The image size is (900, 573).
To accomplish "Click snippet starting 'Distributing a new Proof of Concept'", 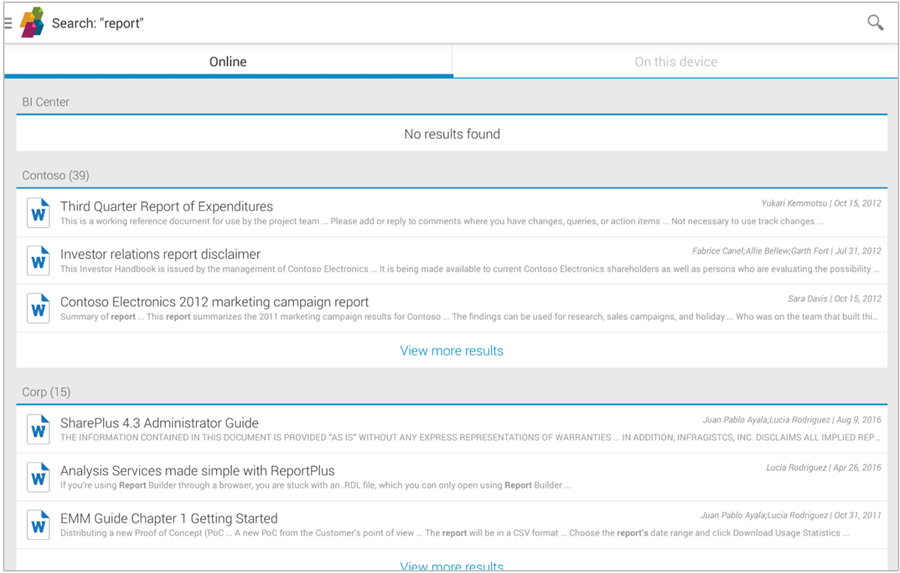I will click(455, 533).
